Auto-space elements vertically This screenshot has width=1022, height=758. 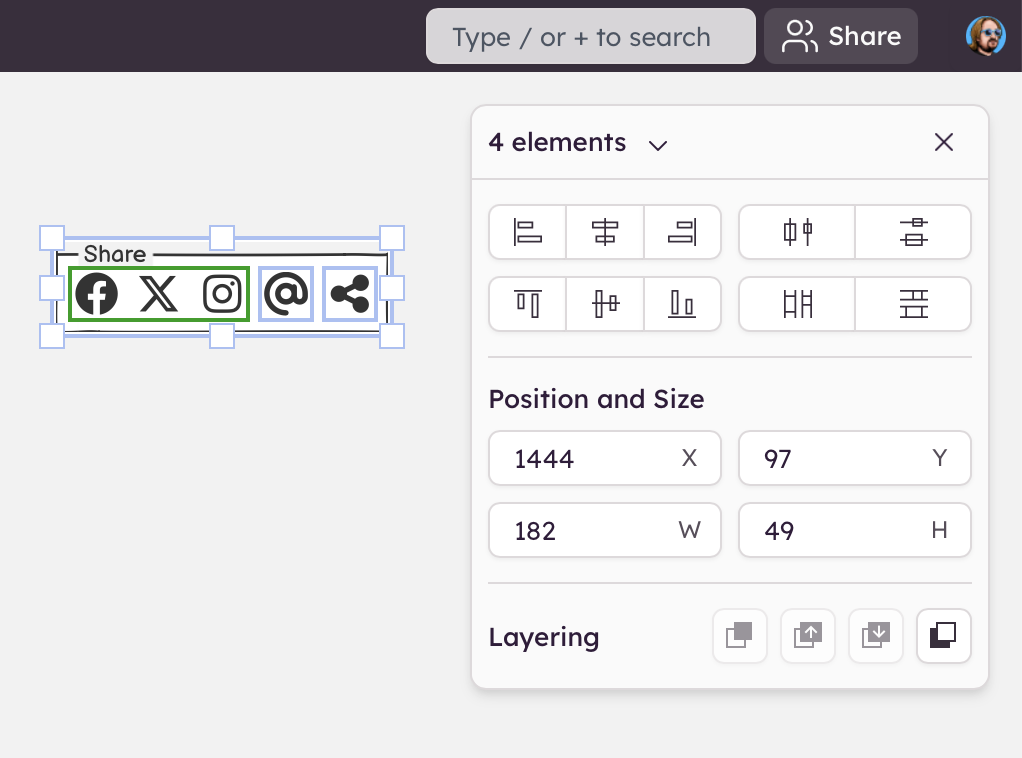click(913, 304)
